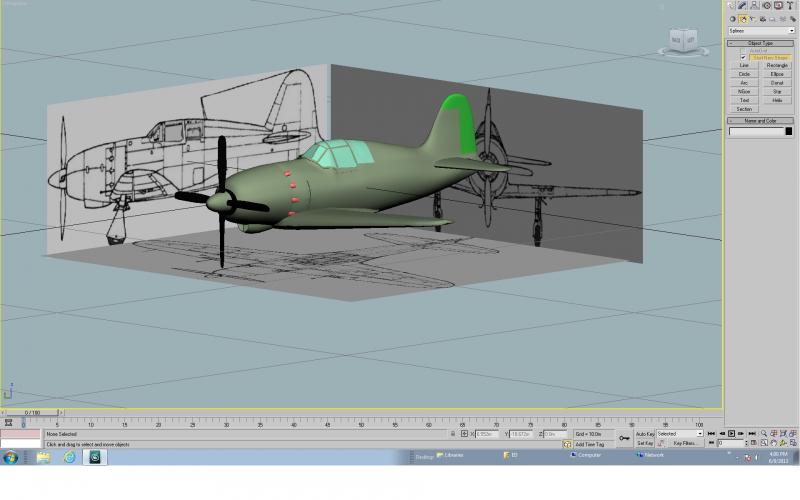The image size is (800, 500).
Task: Open the Modify command panel tab
Action: pyautogui.click(x=742, y=6)
